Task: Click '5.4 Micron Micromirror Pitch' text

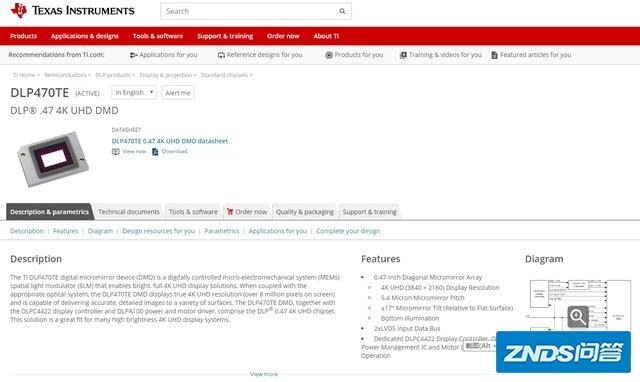Action: click(422, 298)
